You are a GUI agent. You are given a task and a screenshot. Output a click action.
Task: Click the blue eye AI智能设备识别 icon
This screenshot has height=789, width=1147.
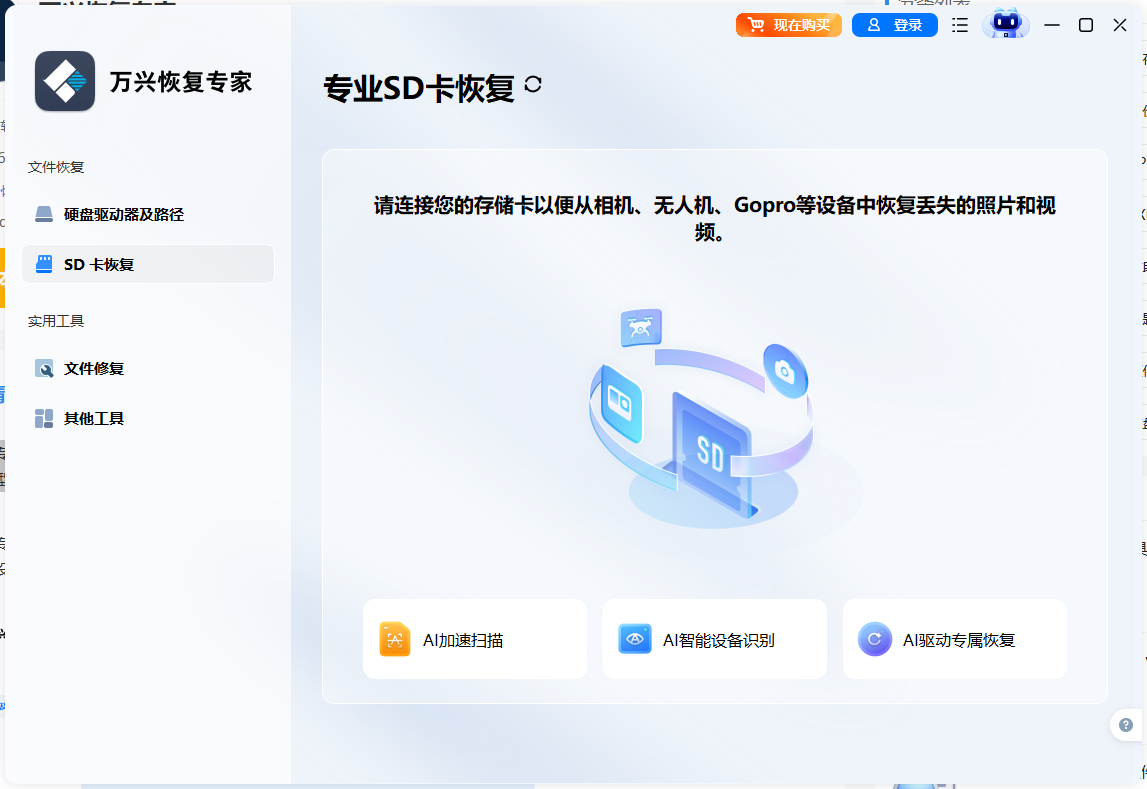635,639
